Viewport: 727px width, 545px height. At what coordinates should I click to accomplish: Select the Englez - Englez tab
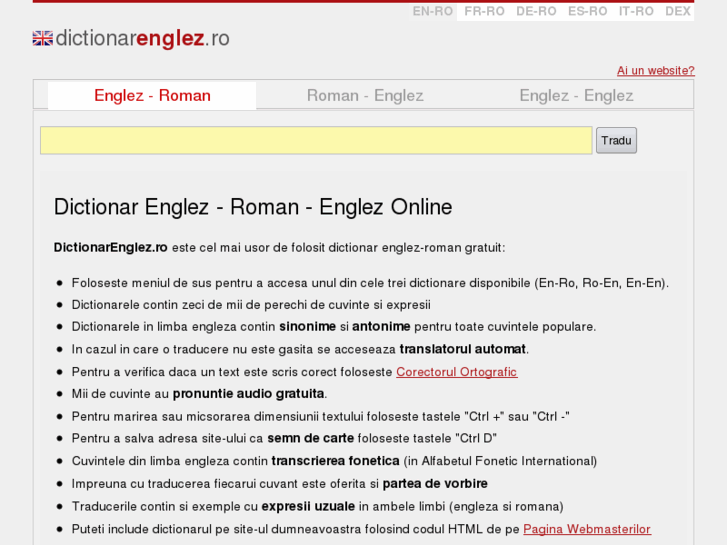[x=576, y=96]
